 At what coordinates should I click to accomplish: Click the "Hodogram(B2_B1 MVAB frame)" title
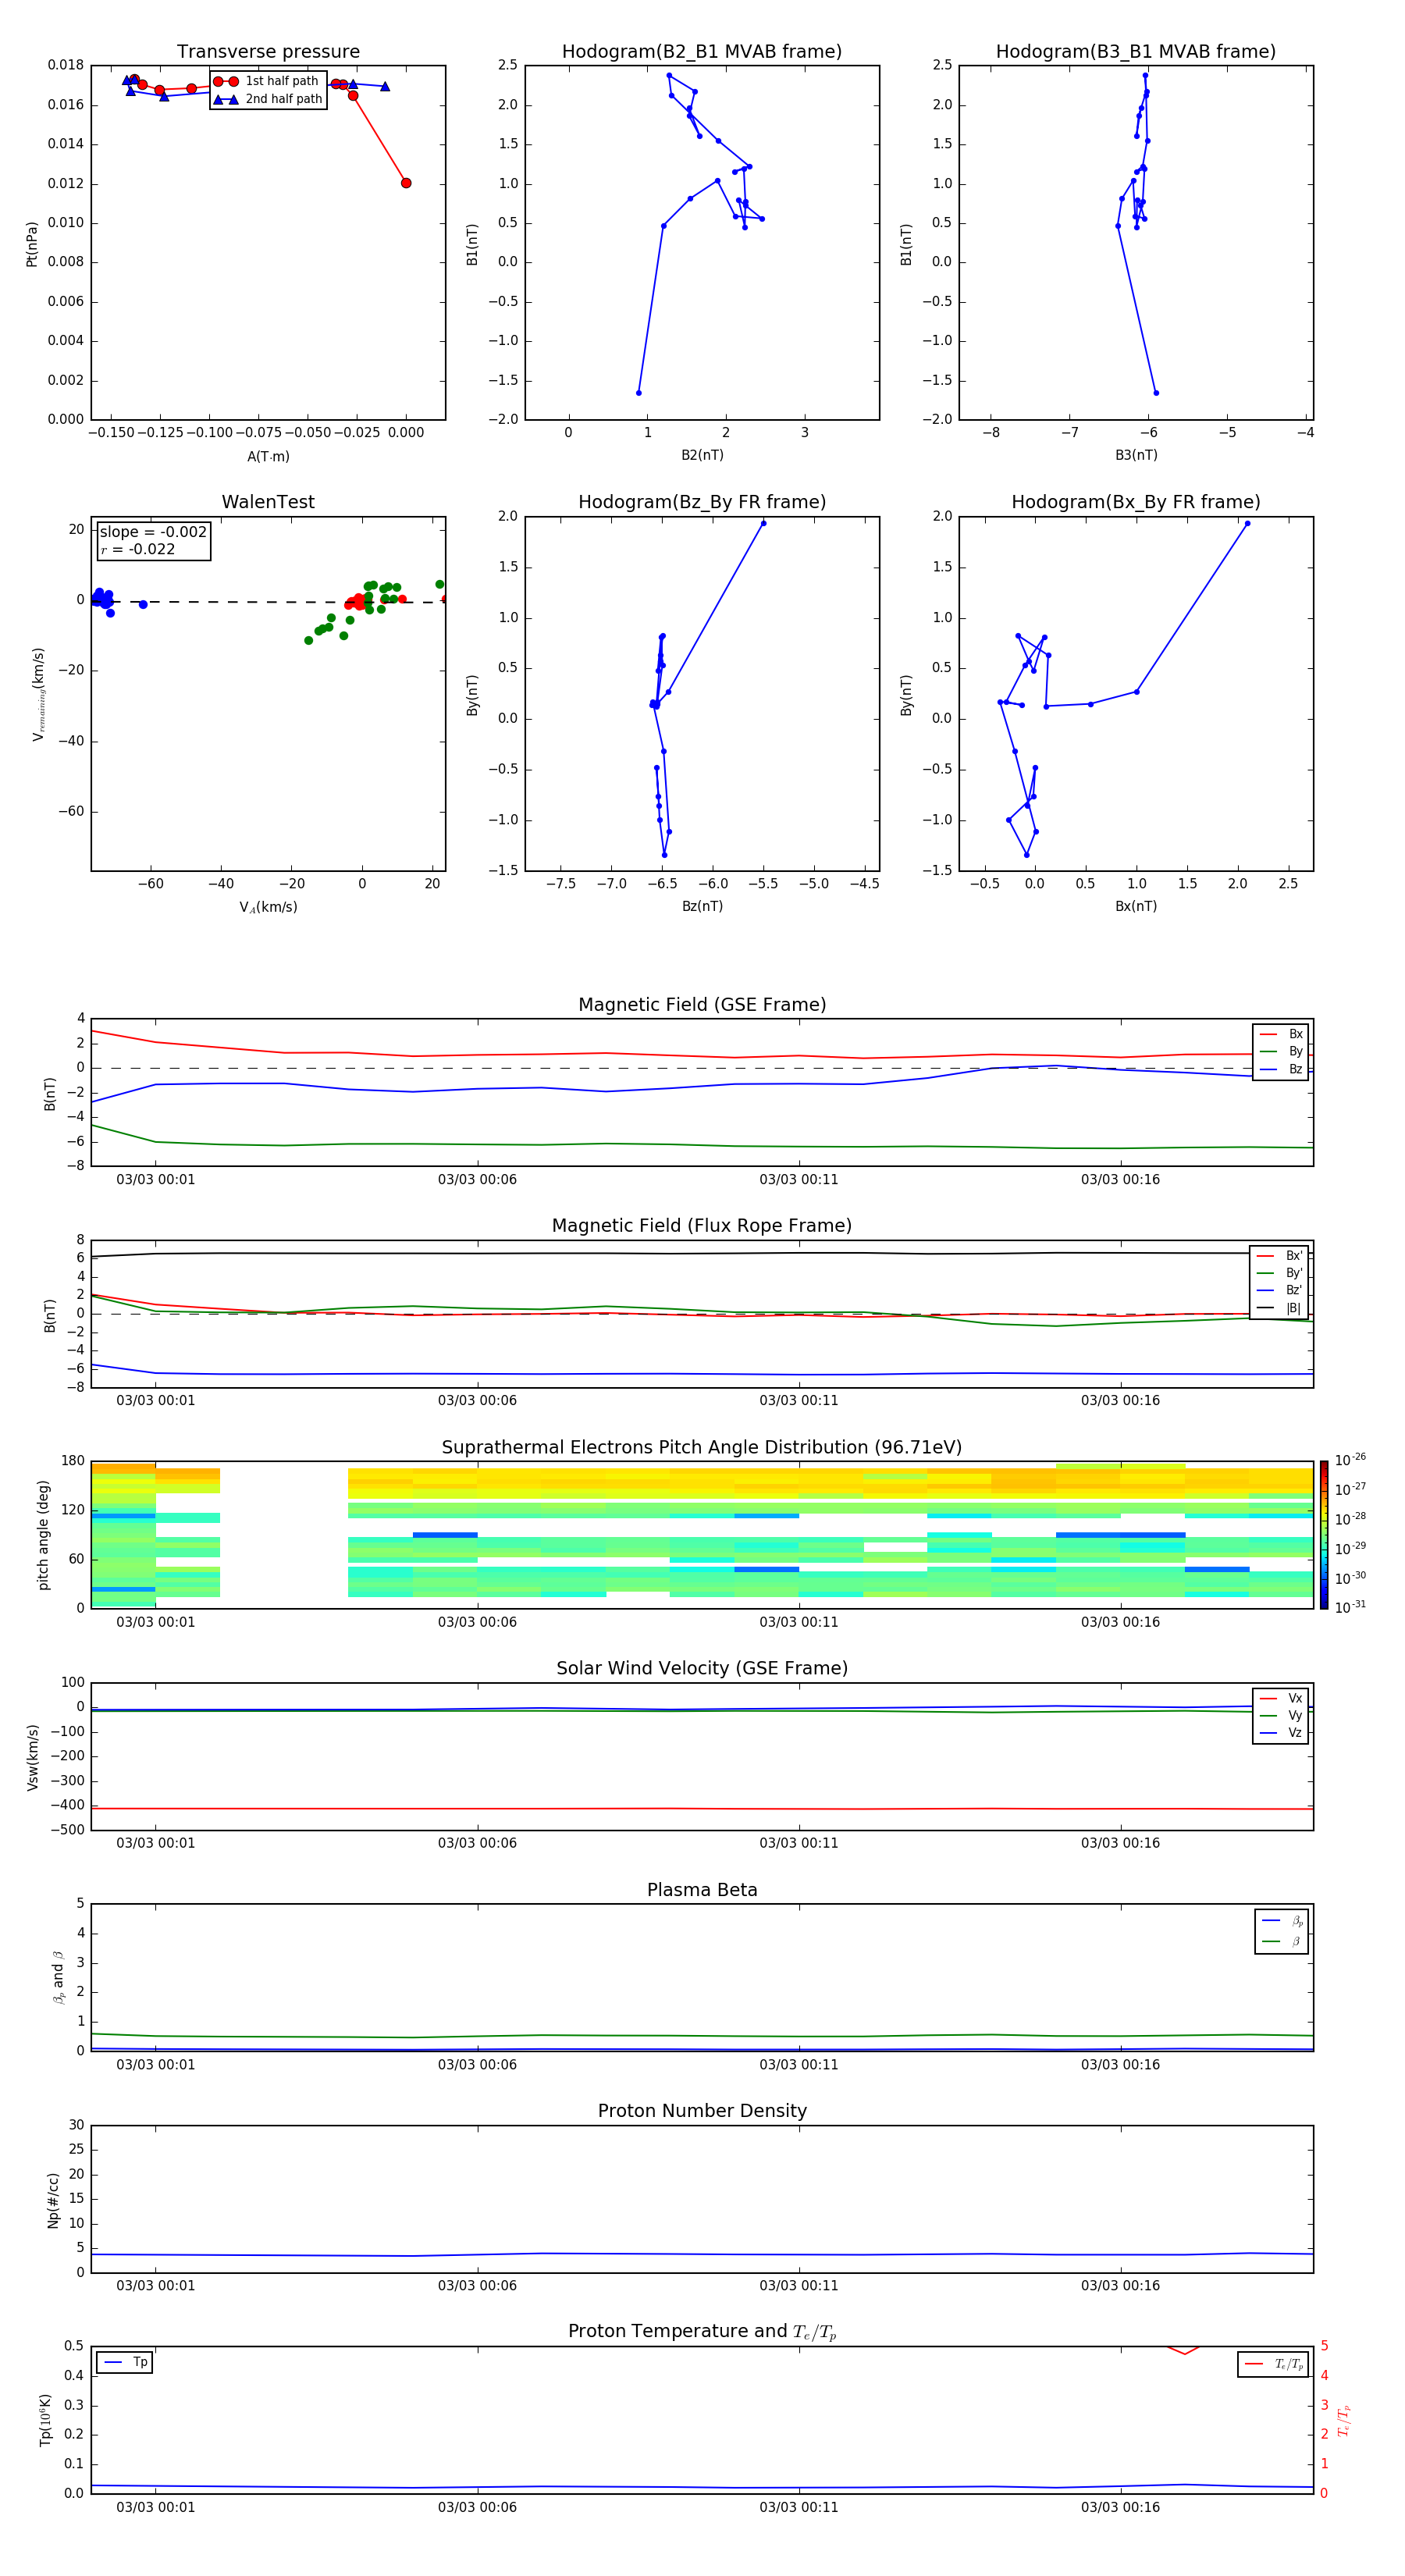702,52
